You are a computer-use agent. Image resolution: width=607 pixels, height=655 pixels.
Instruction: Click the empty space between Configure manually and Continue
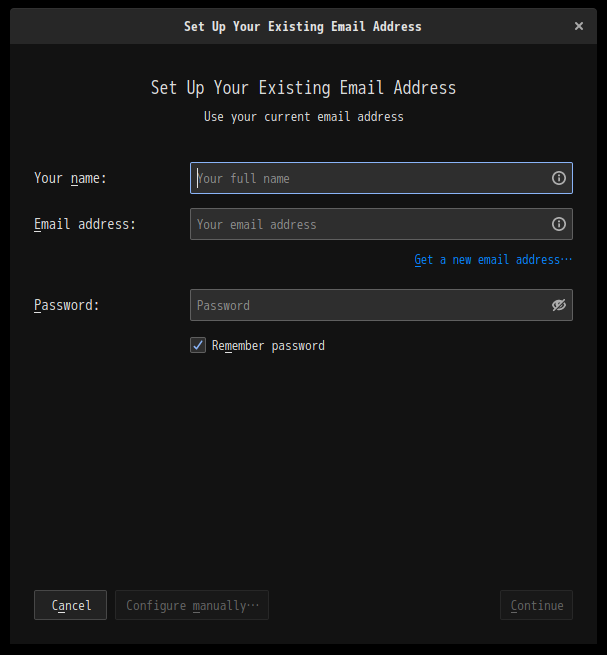click(x=384, y=605)
